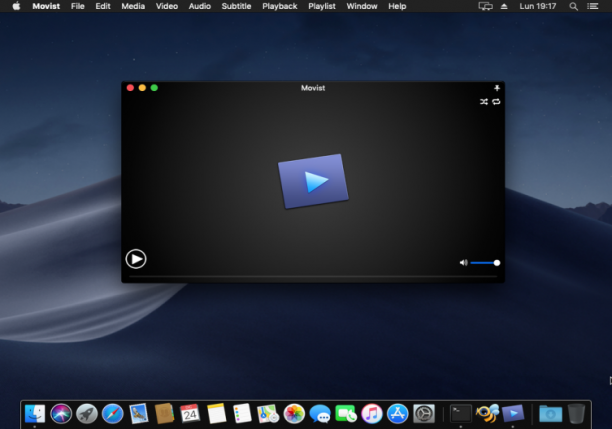Open Photos from the Dock

click(294, 414)
